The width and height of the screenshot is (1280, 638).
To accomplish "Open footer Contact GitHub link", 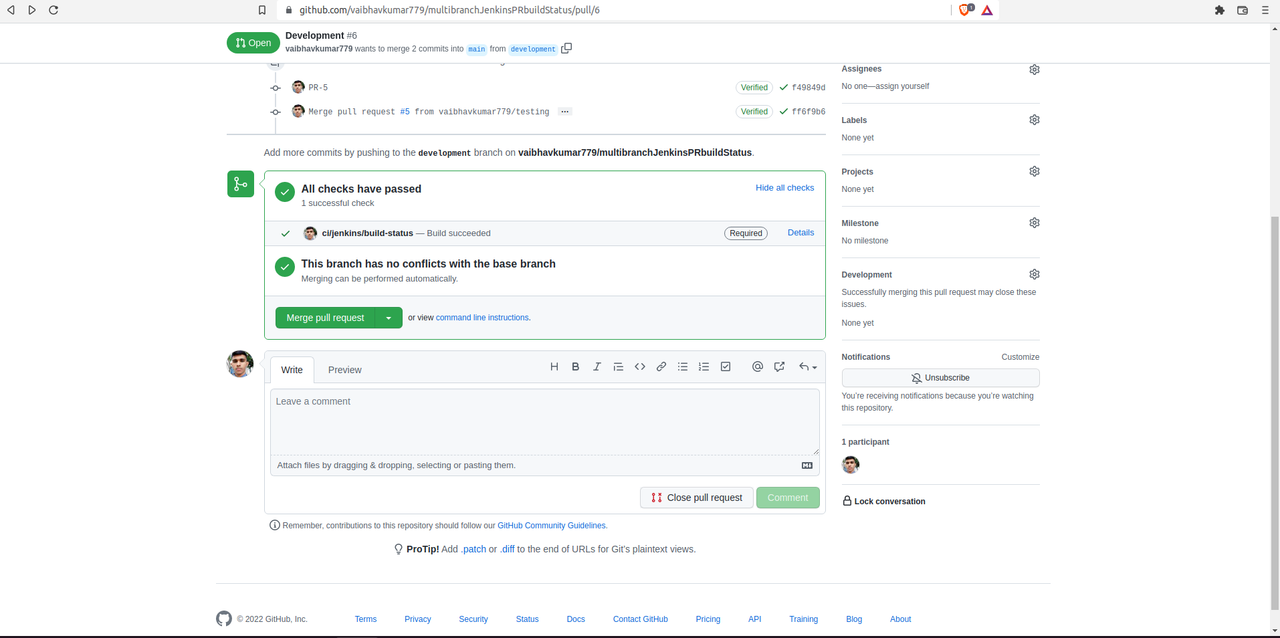I will [640, 619].
